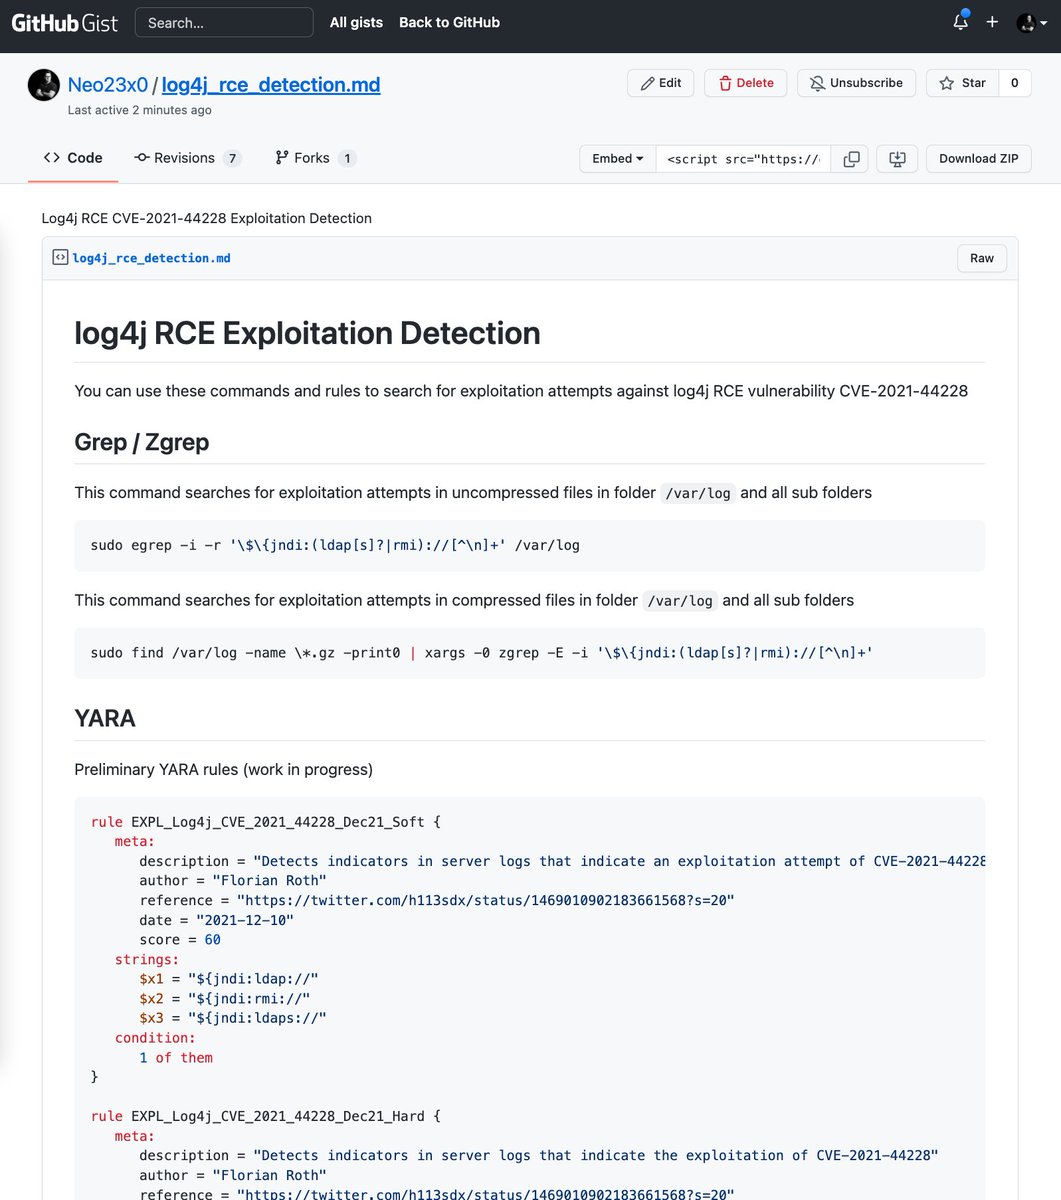Click the Revisions count badge 7
The image size is (1061, 1200).
[x=232, y=158]
